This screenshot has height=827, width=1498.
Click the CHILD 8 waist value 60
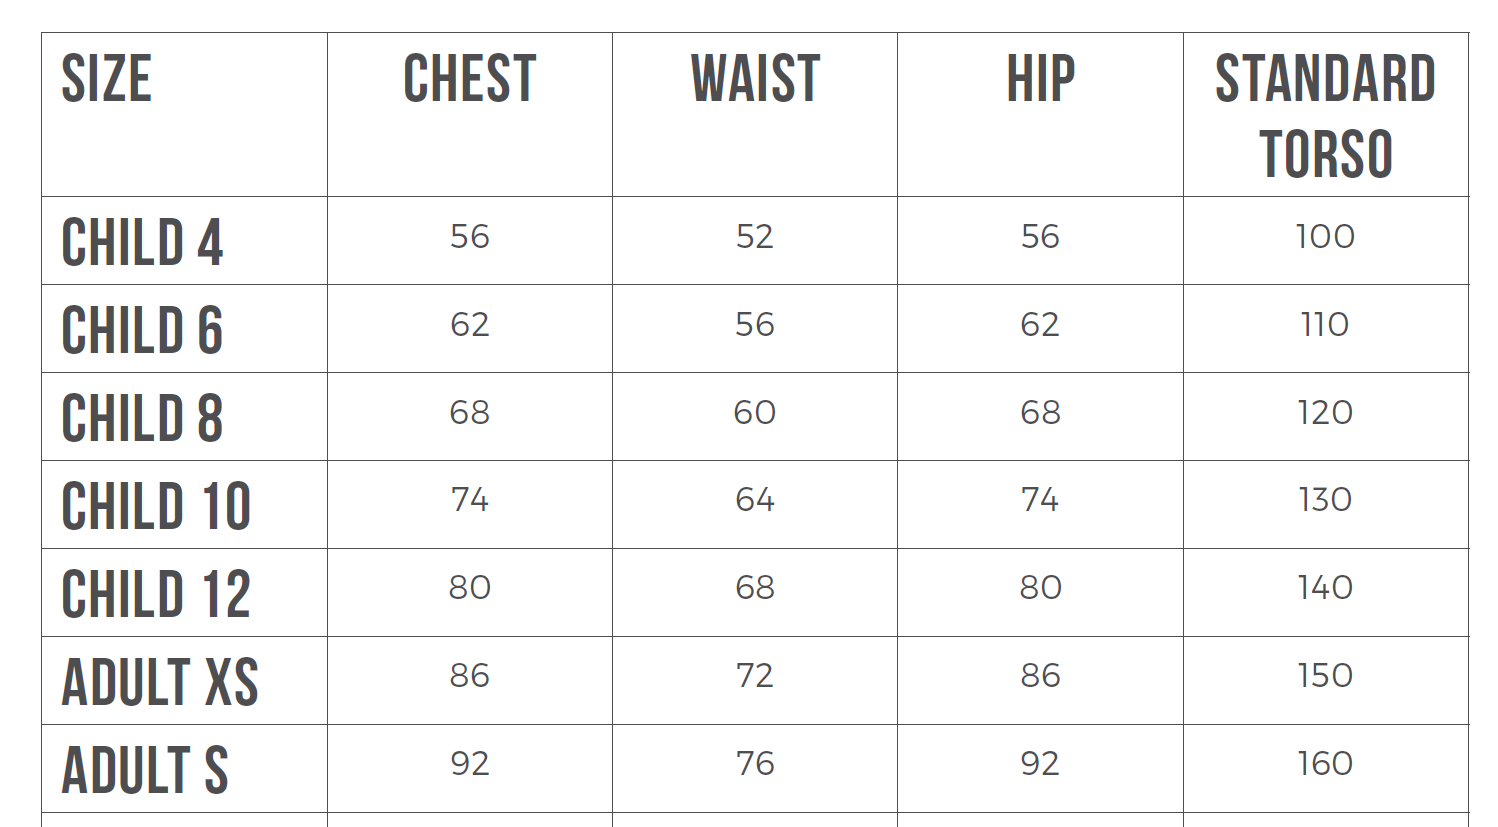click(x=755, y=413)
